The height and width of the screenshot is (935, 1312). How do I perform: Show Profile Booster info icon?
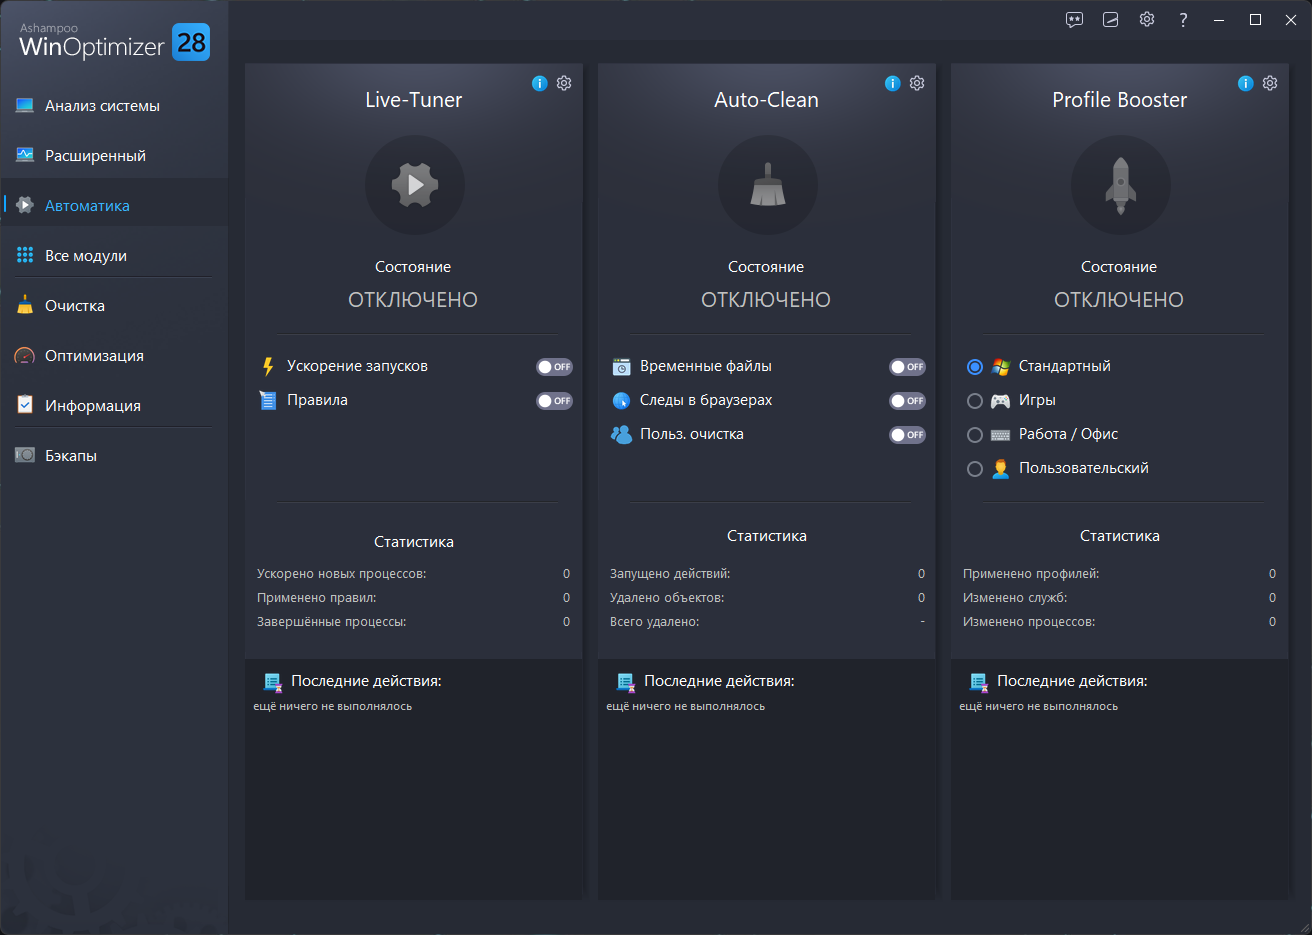1246,83
